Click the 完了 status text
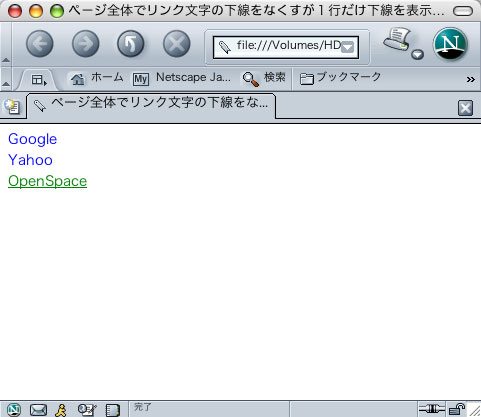Image resolution: width=481 pixels, height=417 pixels. 142,407
